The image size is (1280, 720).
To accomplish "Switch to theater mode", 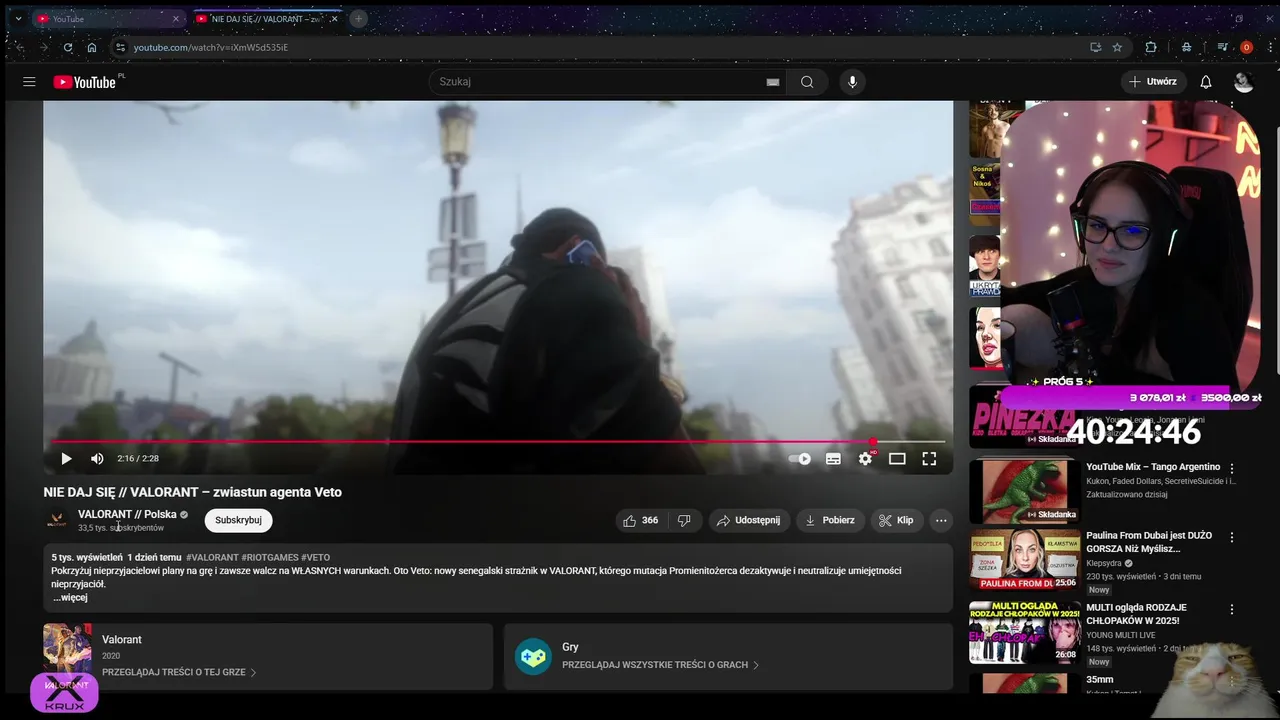I will (897, 459).
